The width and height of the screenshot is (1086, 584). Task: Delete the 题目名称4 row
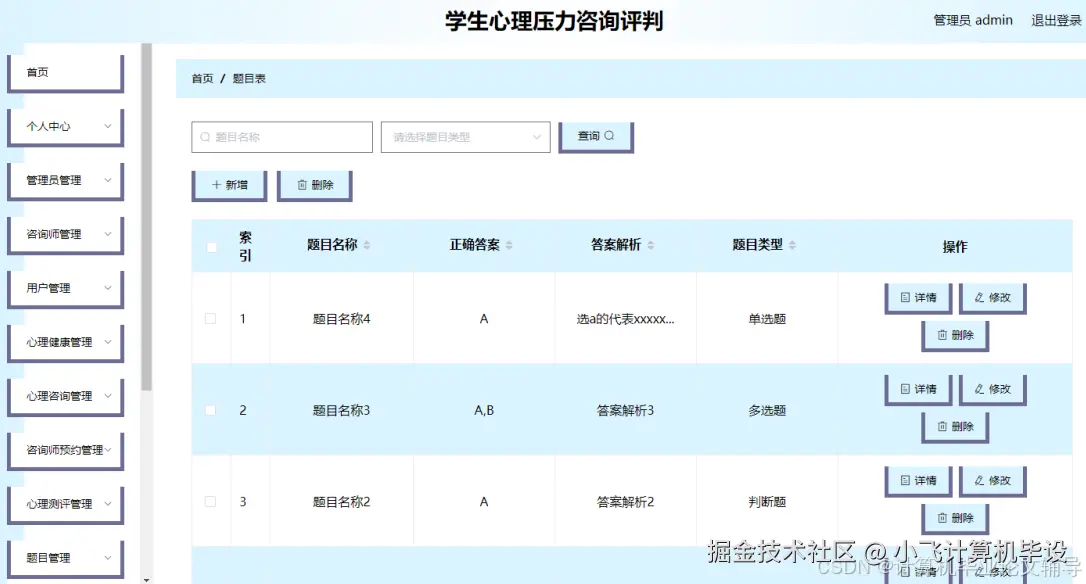click(x=955, y=335)
